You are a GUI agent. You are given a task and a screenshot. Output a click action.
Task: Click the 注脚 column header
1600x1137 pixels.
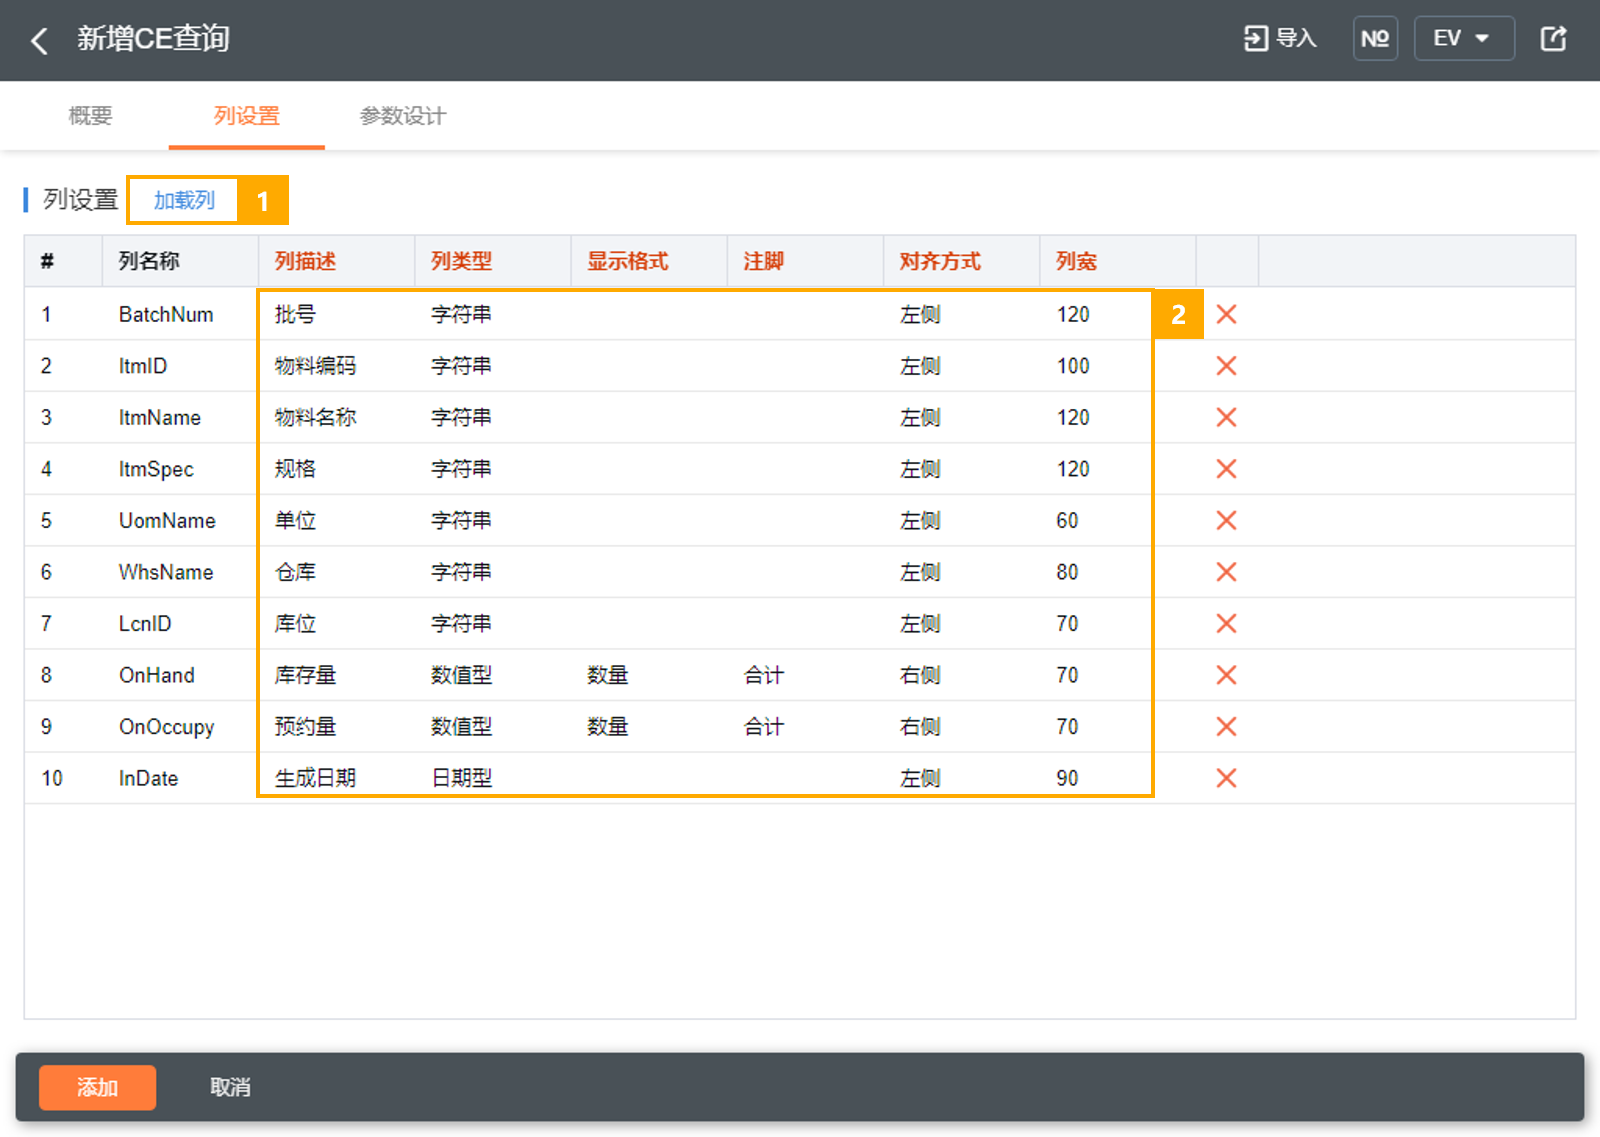[x=805, y=261]
